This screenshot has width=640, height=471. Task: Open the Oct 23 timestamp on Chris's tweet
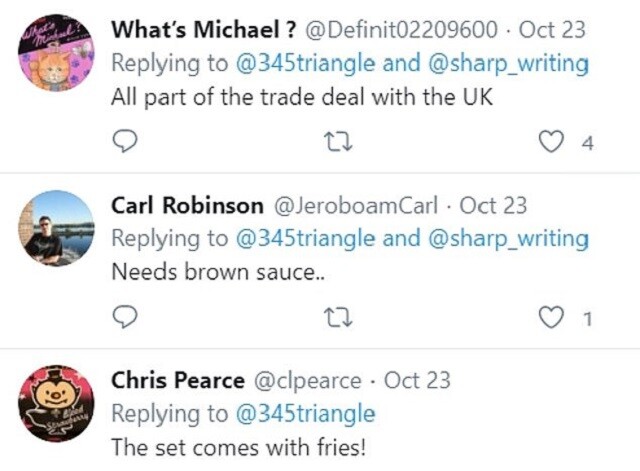[x=417, y=381]
